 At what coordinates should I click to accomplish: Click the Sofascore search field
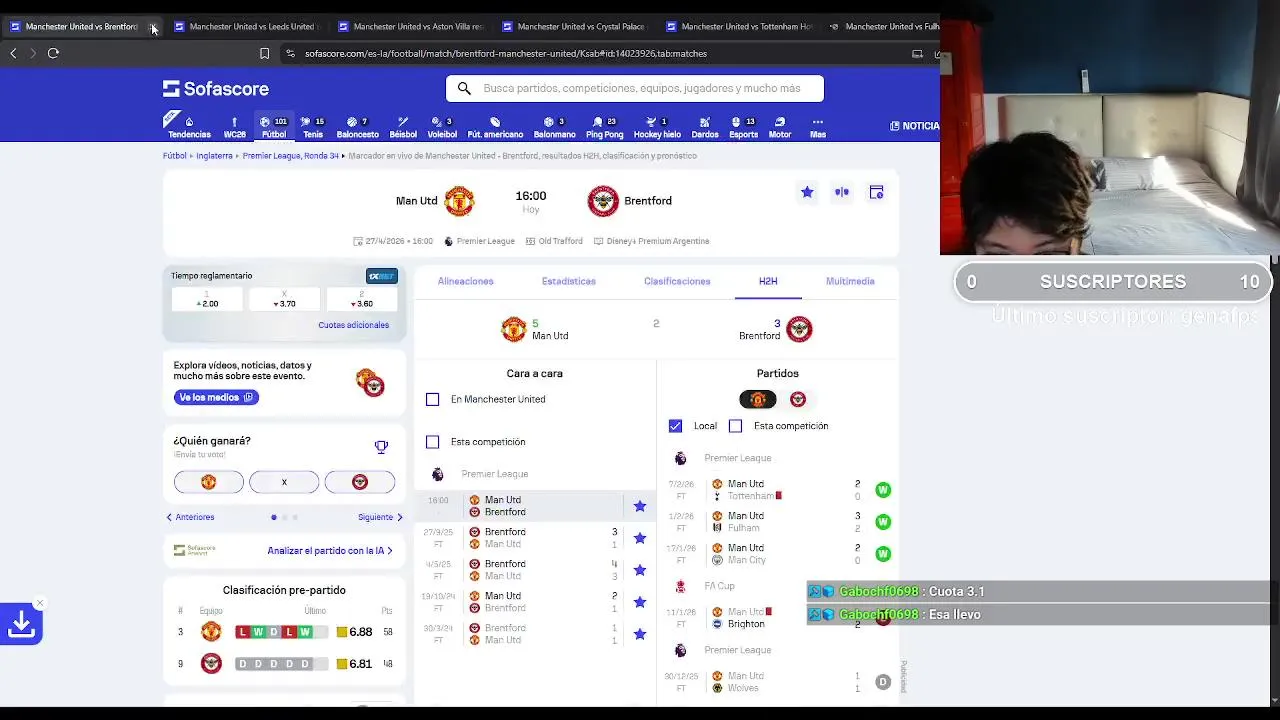[635, 88]
